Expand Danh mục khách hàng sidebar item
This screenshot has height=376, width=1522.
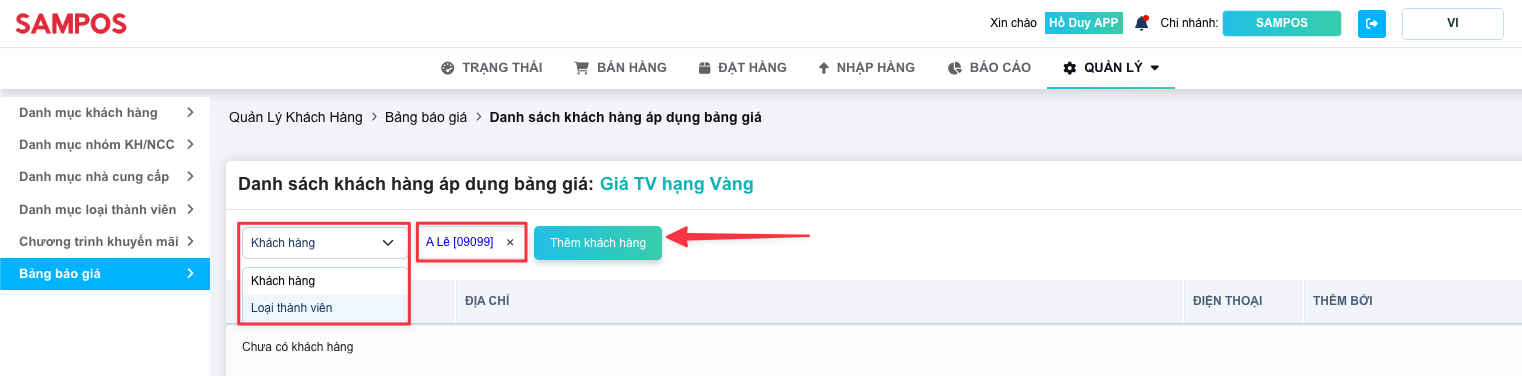point(105,112)
